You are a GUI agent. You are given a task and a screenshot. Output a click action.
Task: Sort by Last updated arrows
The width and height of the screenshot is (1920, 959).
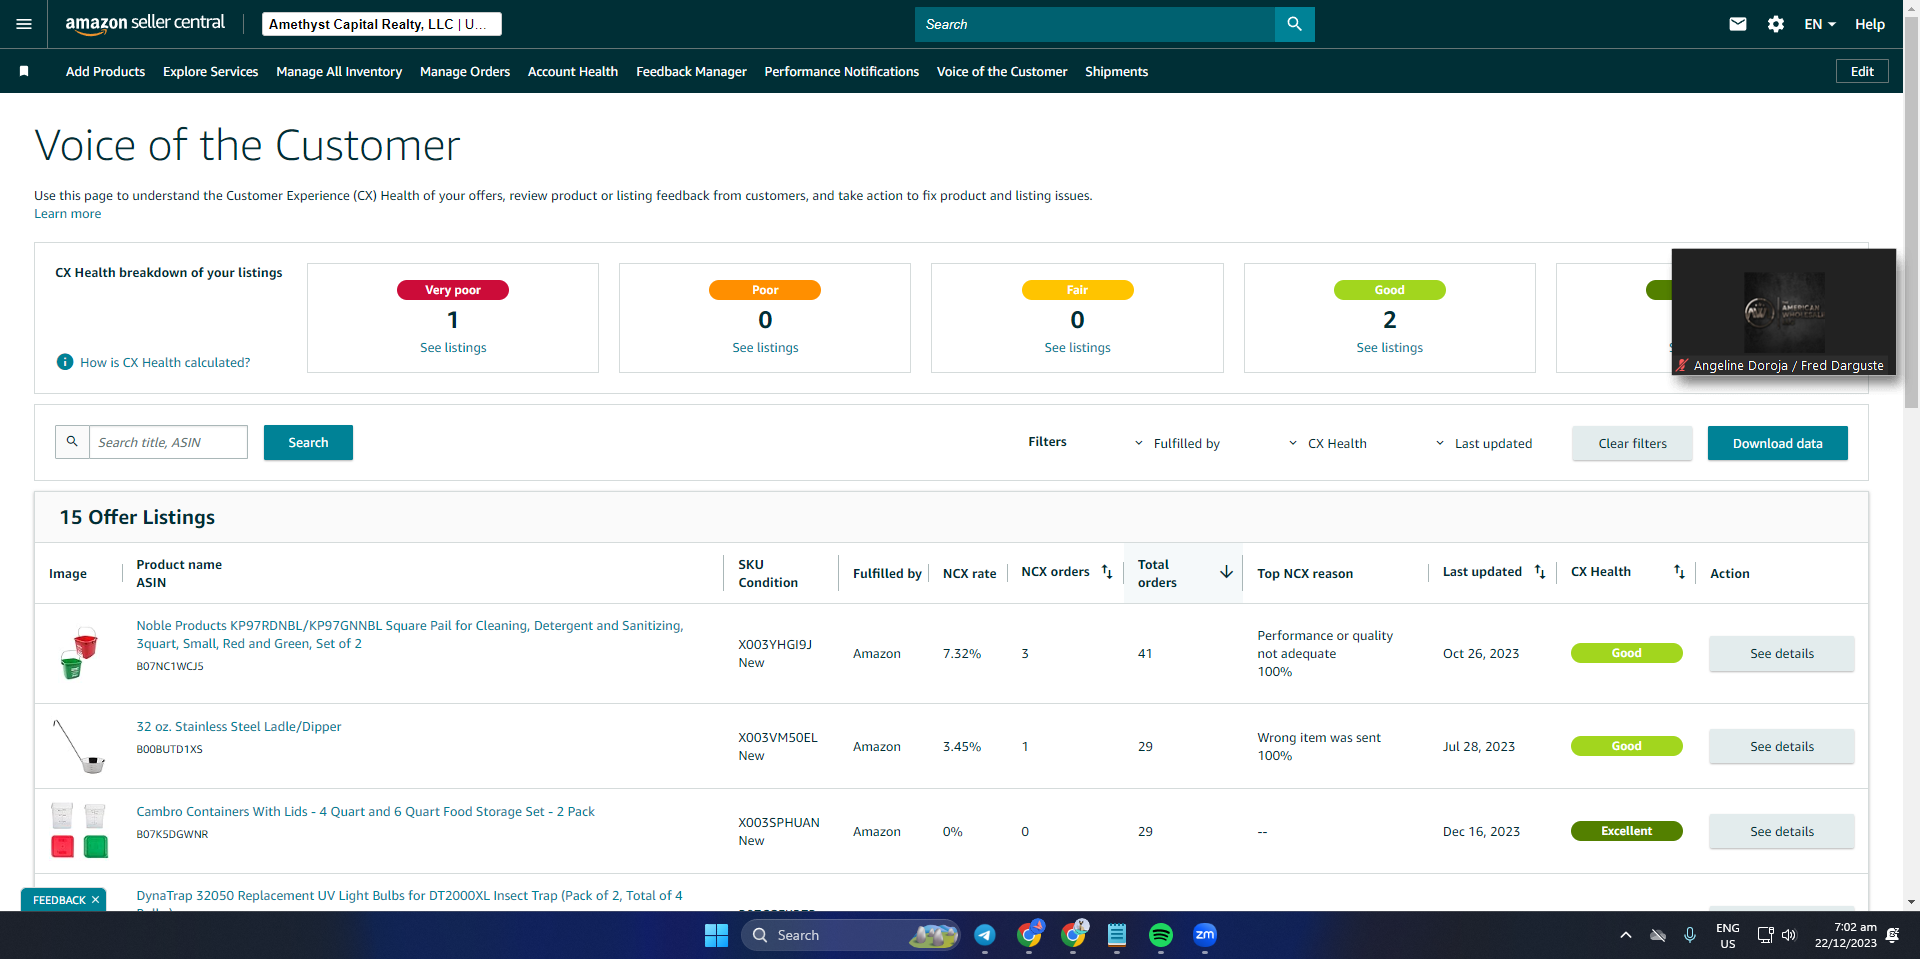coord(1540,572)
